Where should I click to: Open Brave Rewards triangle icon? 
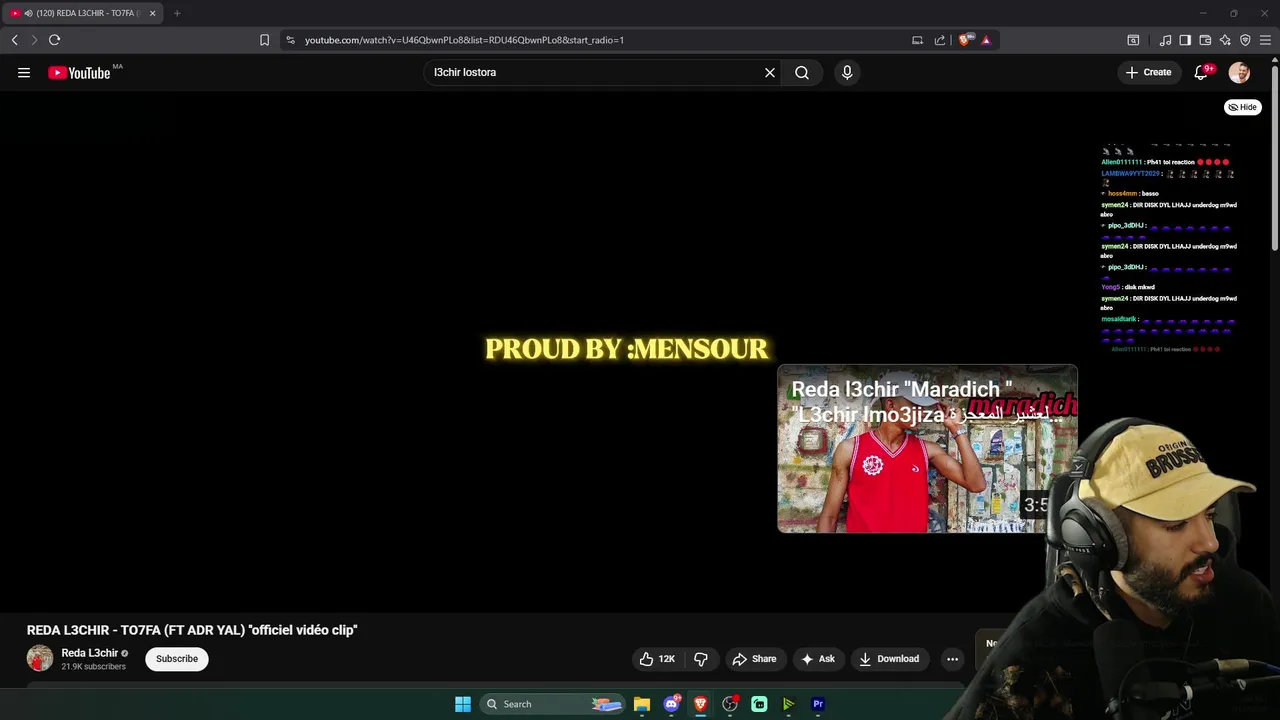[986, 40]
